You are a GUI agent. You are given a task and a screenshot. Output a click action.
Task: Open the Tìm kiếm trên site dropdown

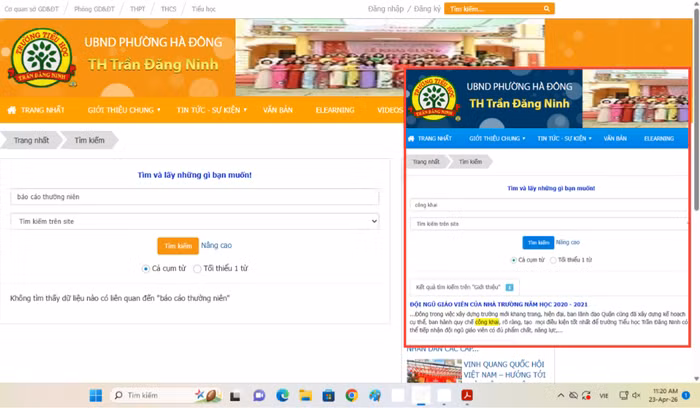pos(195,221)
